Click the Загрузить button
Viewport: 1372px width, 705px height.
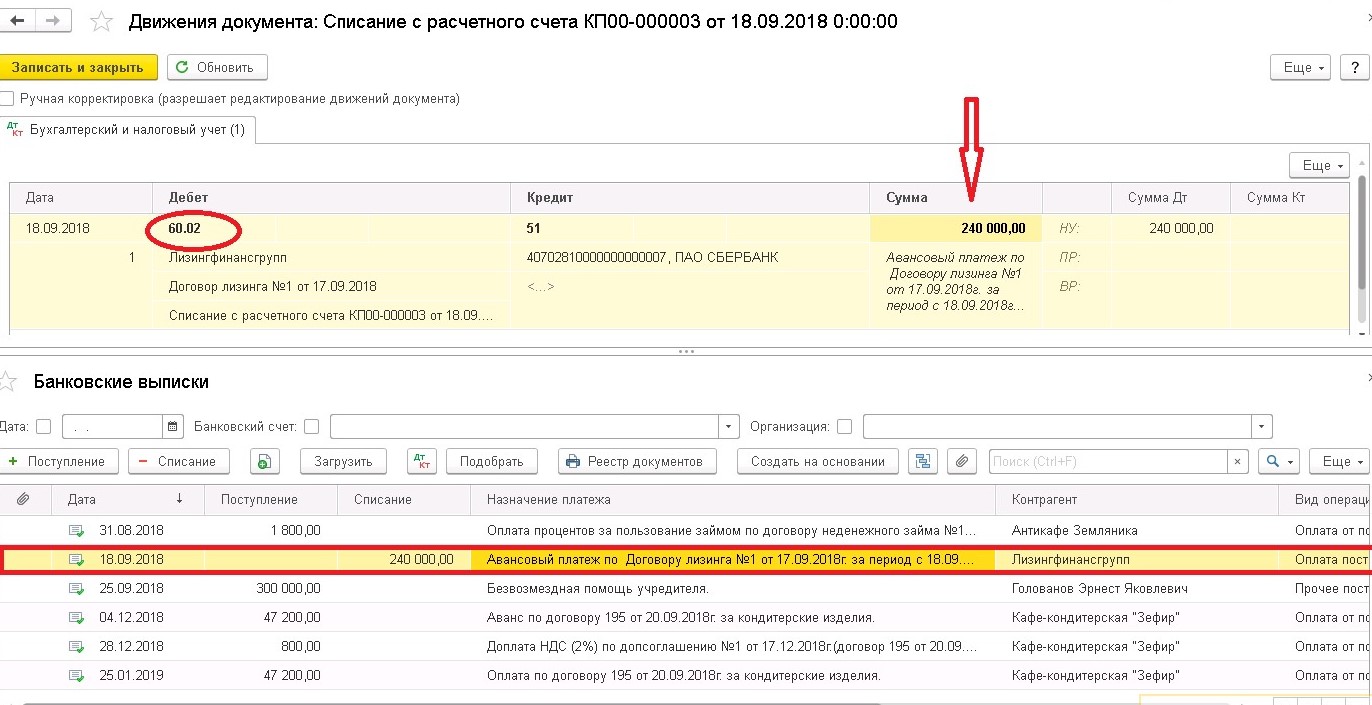344,461
